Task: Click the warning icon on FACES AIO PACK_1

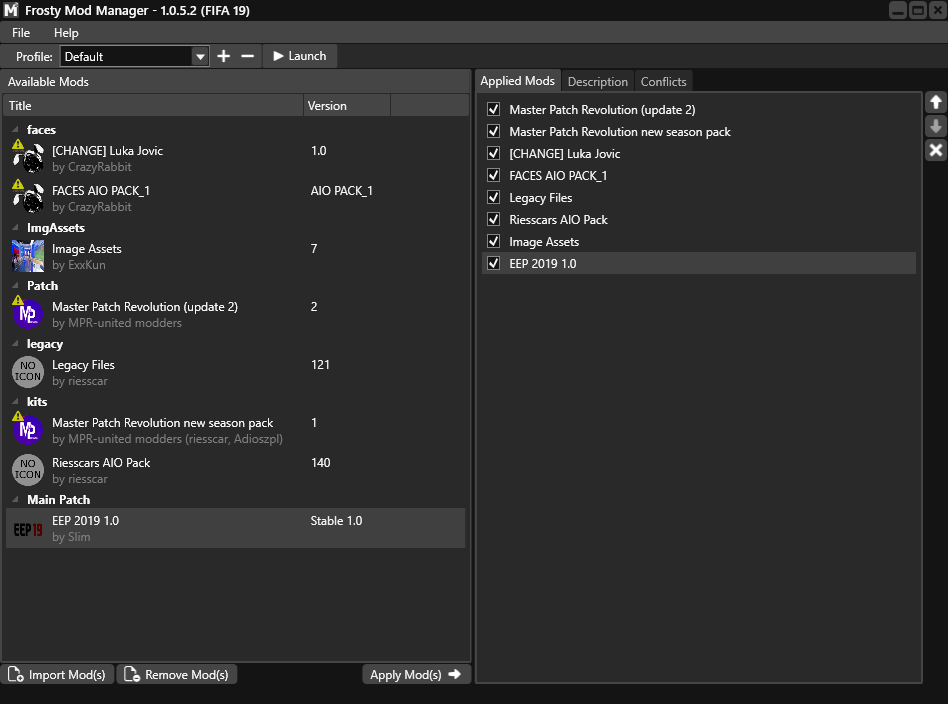Action: (x=18, y=184)
